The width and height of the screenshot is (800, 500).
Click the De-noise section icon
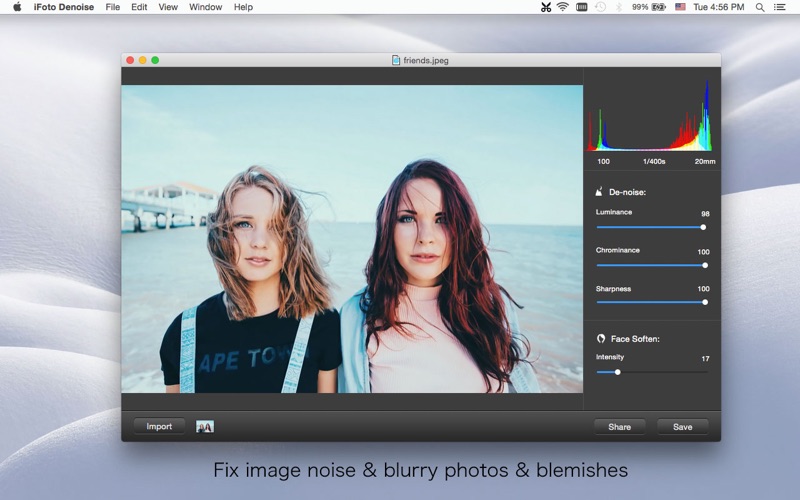tap(599, 192)
